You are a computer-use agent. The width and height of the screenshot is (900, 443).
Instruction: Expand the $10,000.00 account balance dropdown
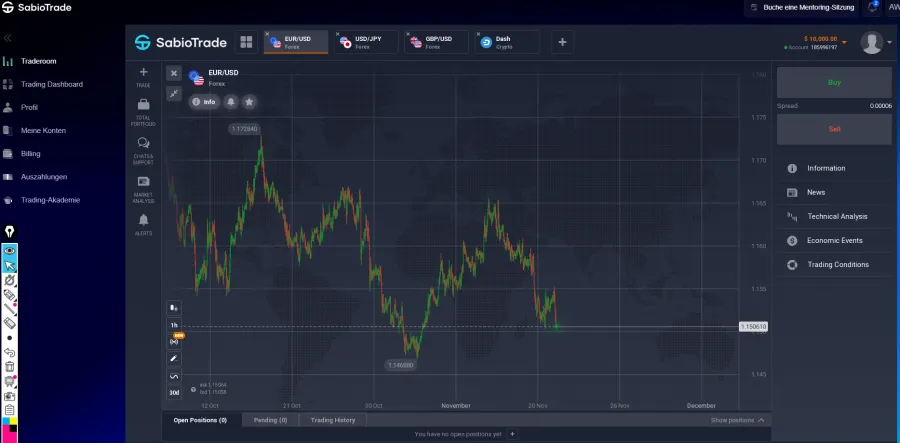point(844,42)
